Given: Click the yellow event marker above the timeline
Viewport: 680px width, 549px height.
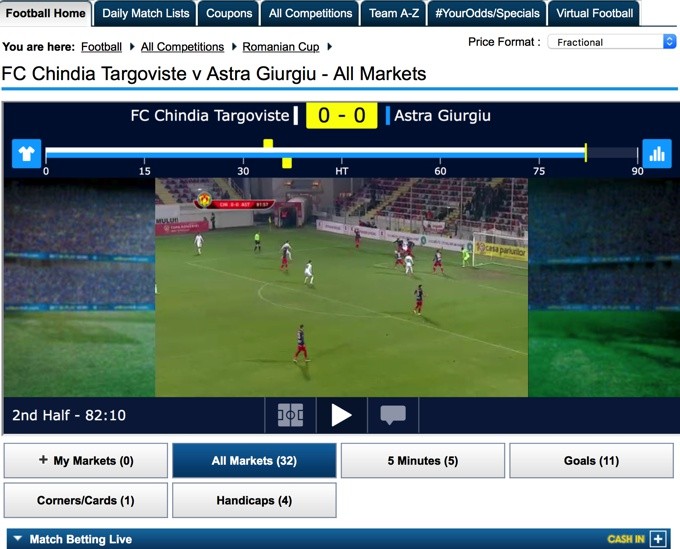Looking at the screenshot, I should [268, 144].
